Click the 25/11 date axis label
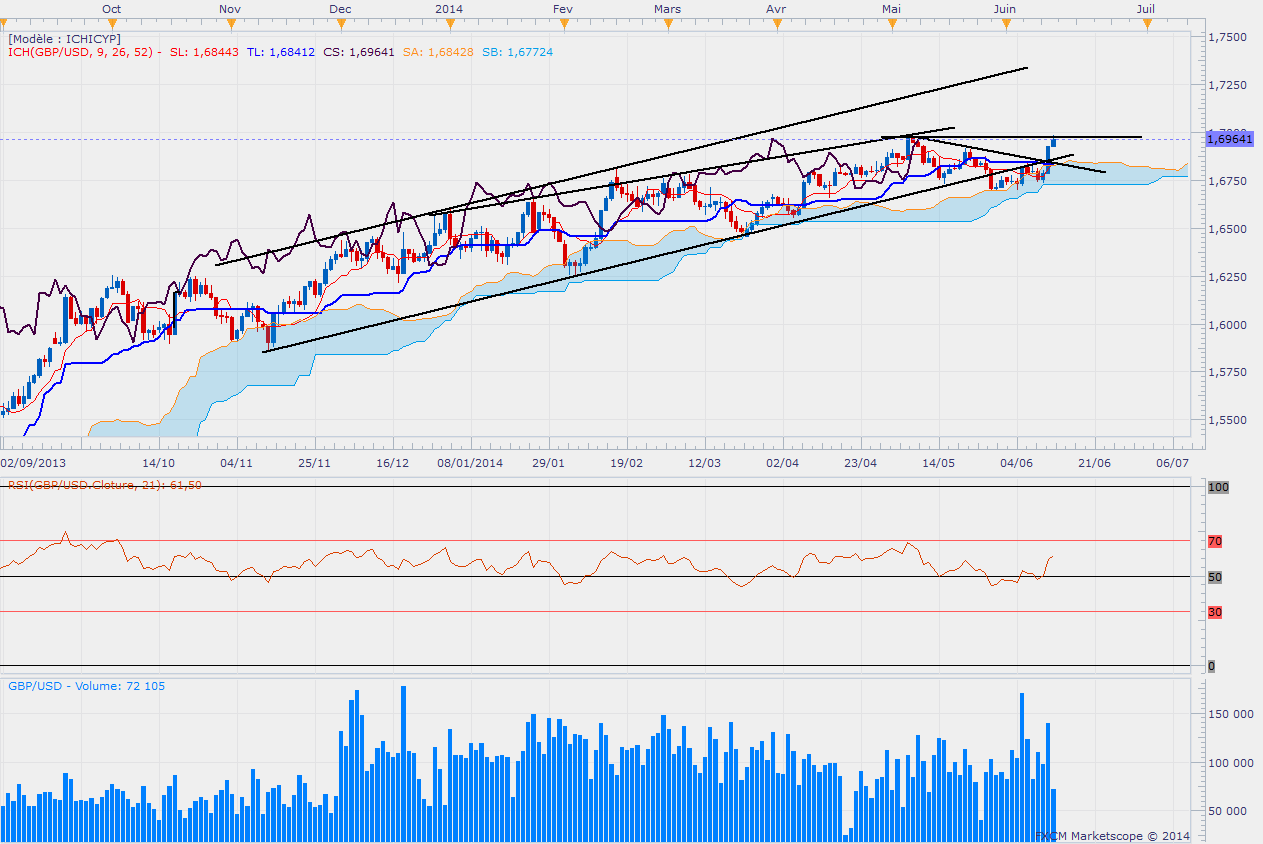This screenshot has height=844, width=1263. [314, 463]
